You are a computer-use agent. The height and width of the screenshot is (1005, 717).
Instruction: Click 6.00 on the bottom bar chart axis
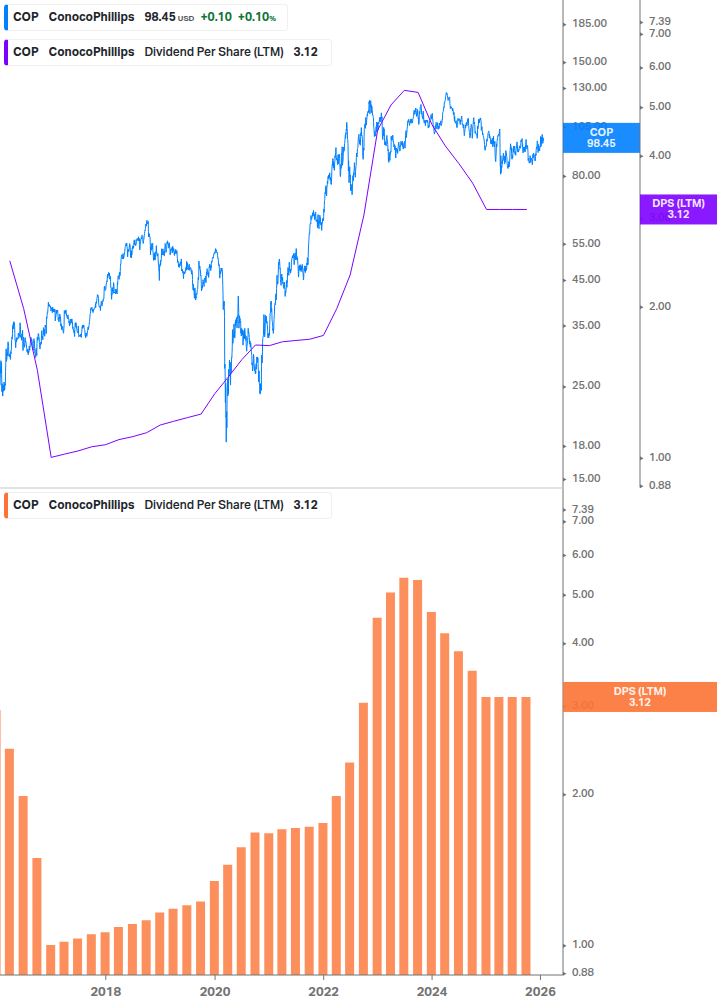[583, 555]
